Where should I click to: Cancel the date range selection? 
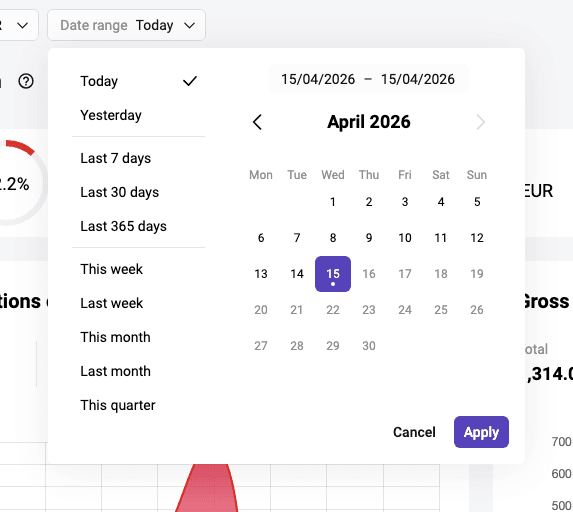click(x=414, y=432)
